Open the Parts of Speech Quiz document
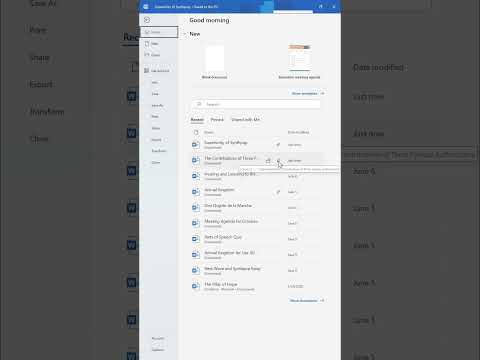This screenshot has height=360, width=480. coord(257,239)
